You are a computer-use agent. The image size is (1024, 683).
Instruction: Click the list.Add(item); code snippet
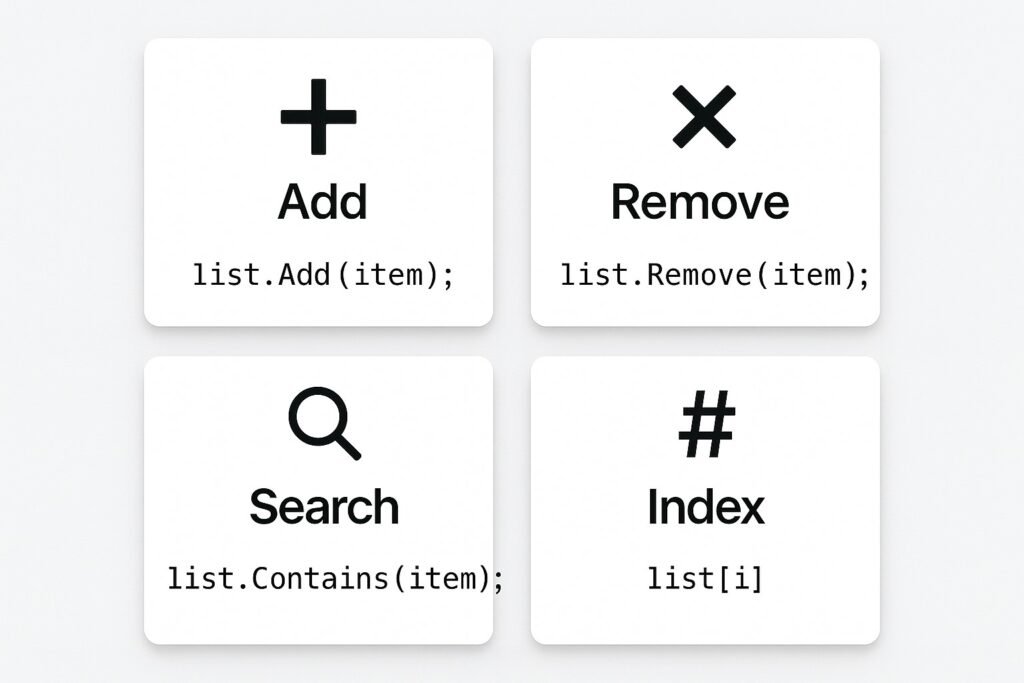(x=323, y=275)
